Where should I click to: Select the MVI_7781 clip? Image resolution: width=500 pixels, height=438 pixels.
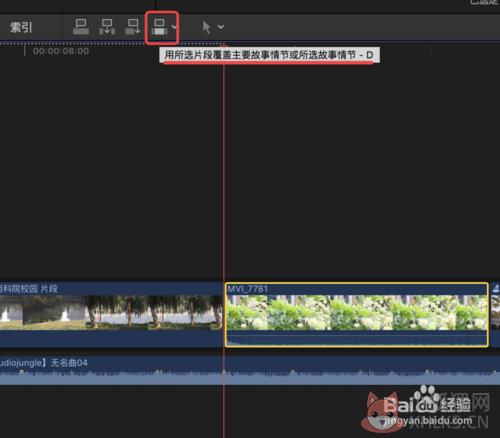click(357, 315)
